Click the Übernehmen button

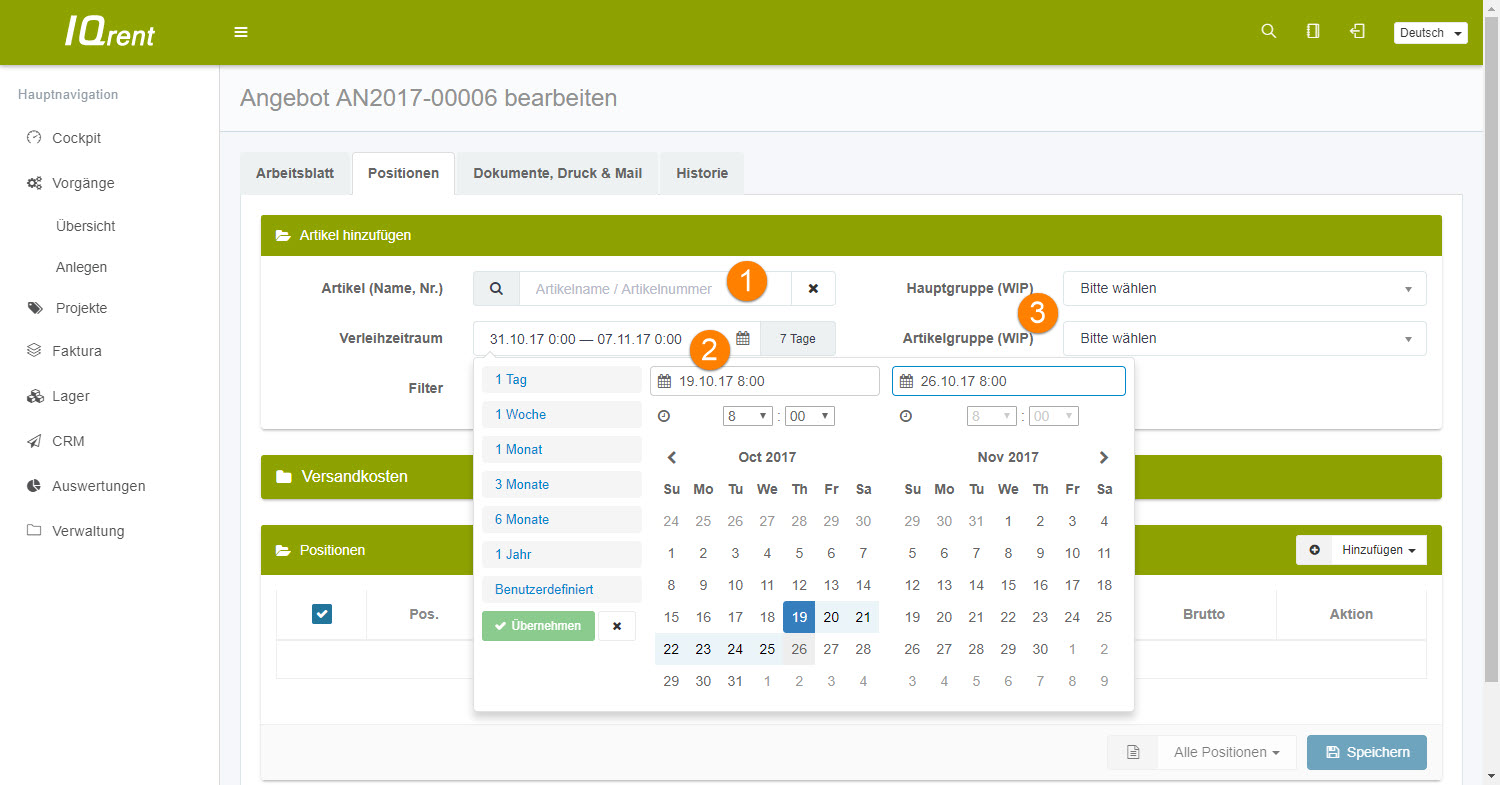[x=538, y=626]
